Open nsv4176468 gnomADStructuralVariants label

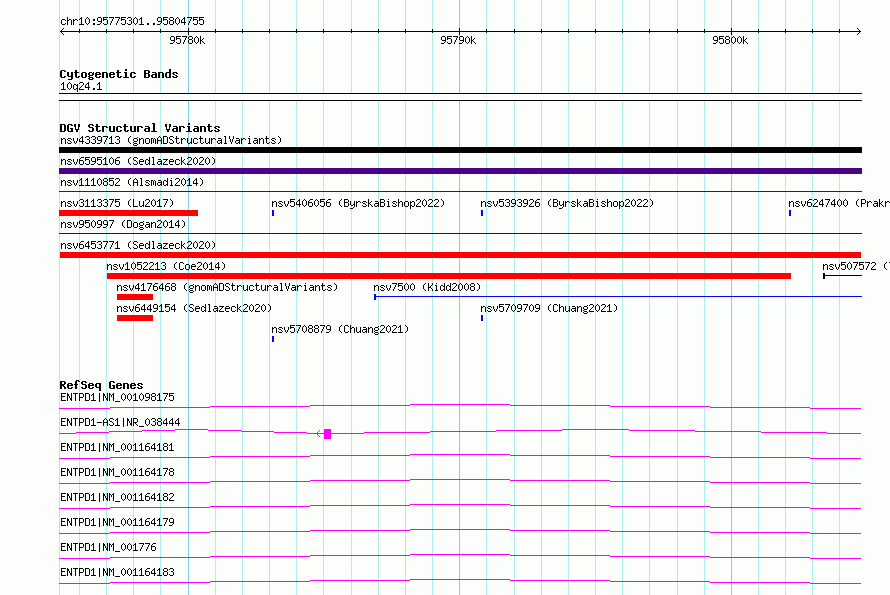pos(227,287)
